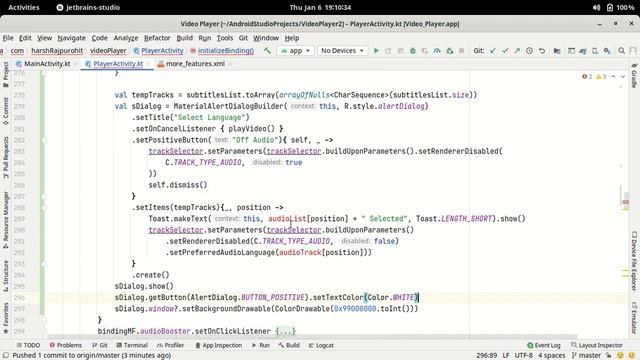Open Project Structure folder icon
640x360 pixels.
(x=557, y=51)
